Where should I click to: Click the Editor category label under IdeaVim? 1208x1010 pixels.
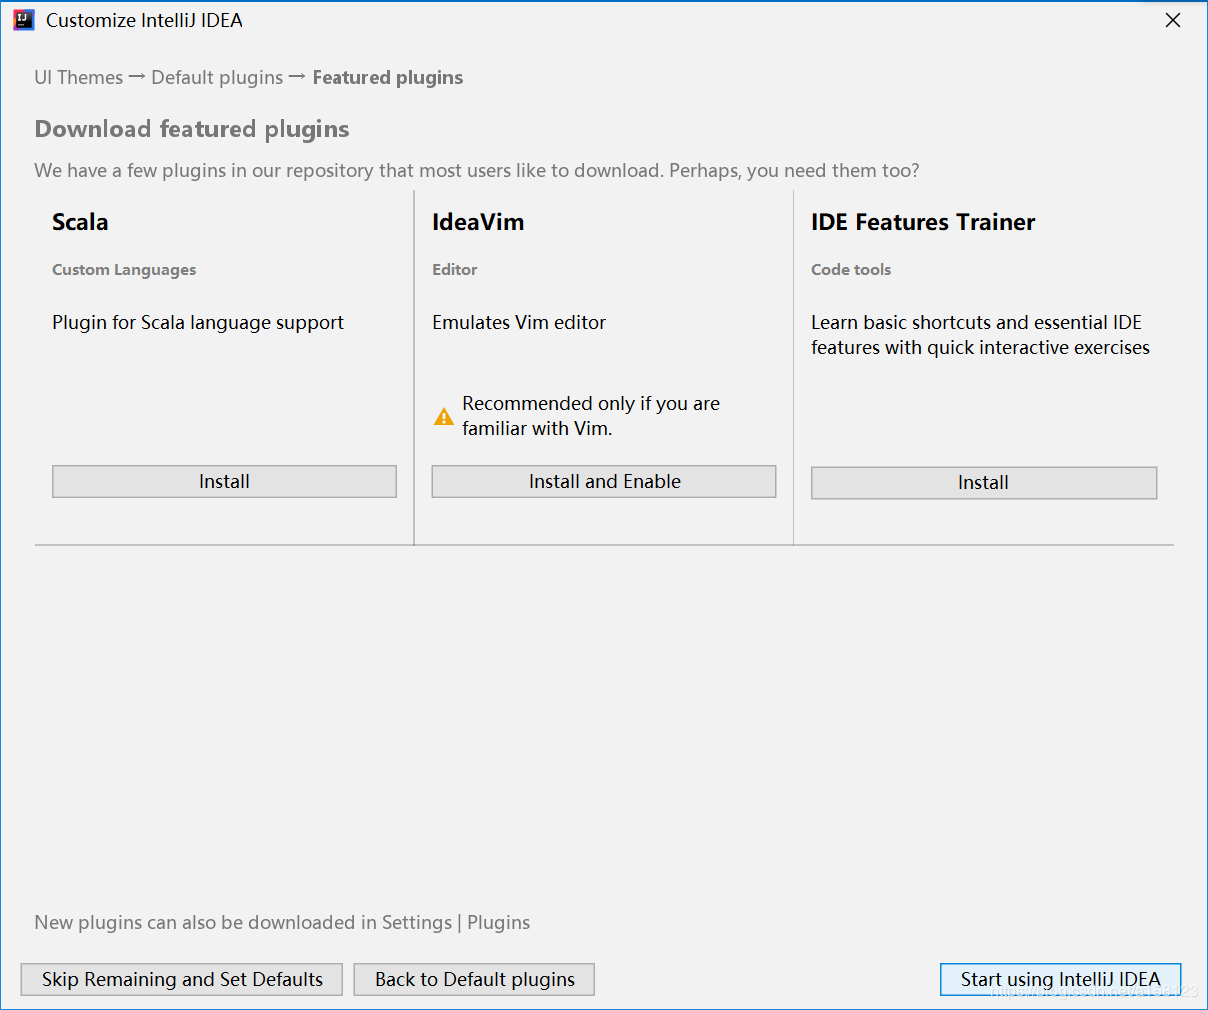455,270
